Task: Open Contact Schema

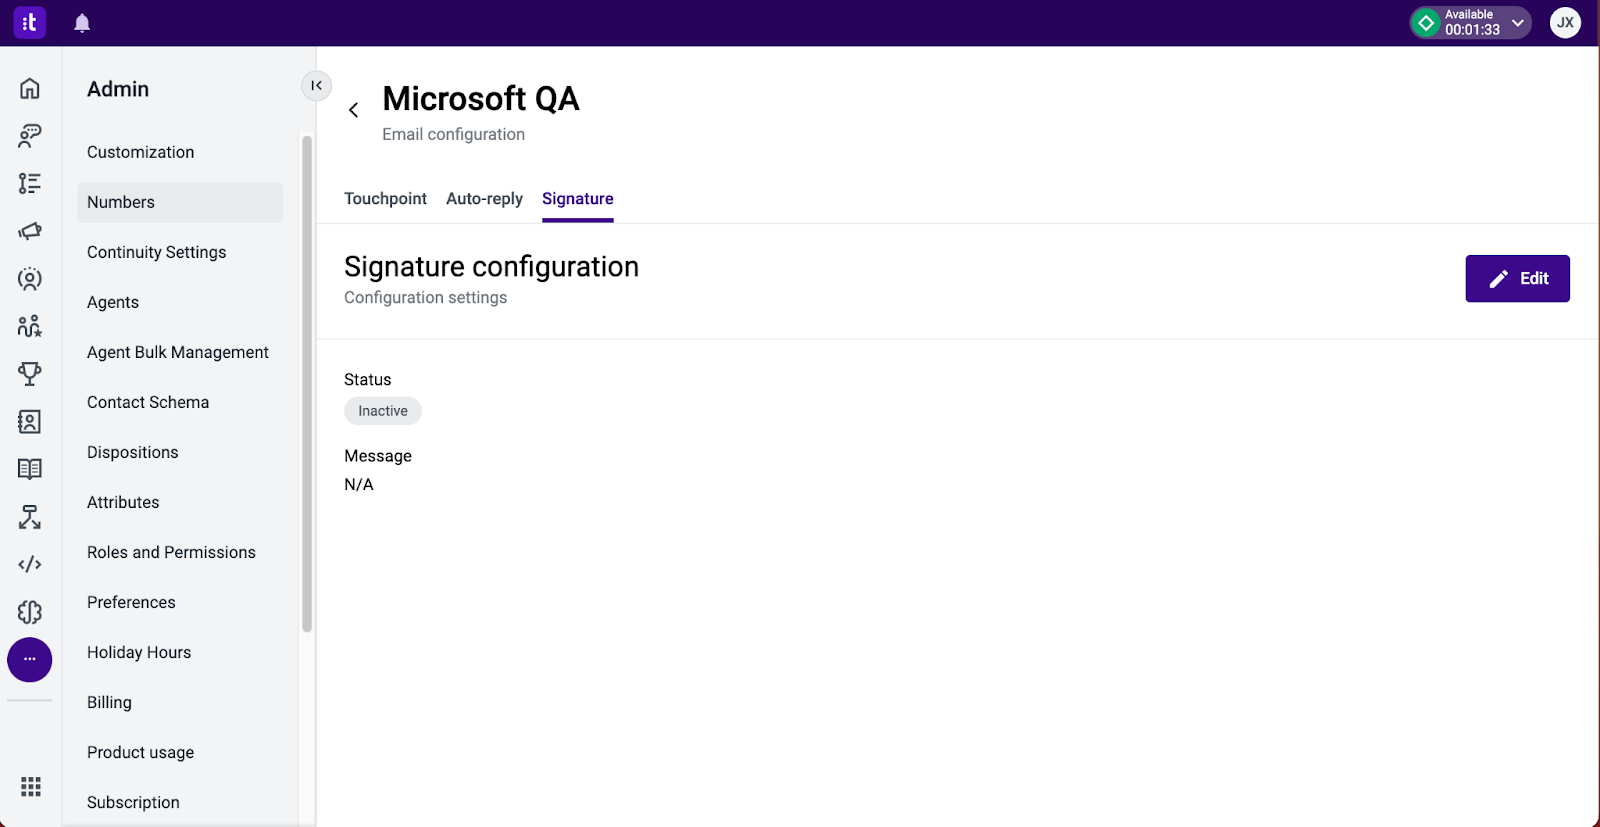Action: [180, 402]
